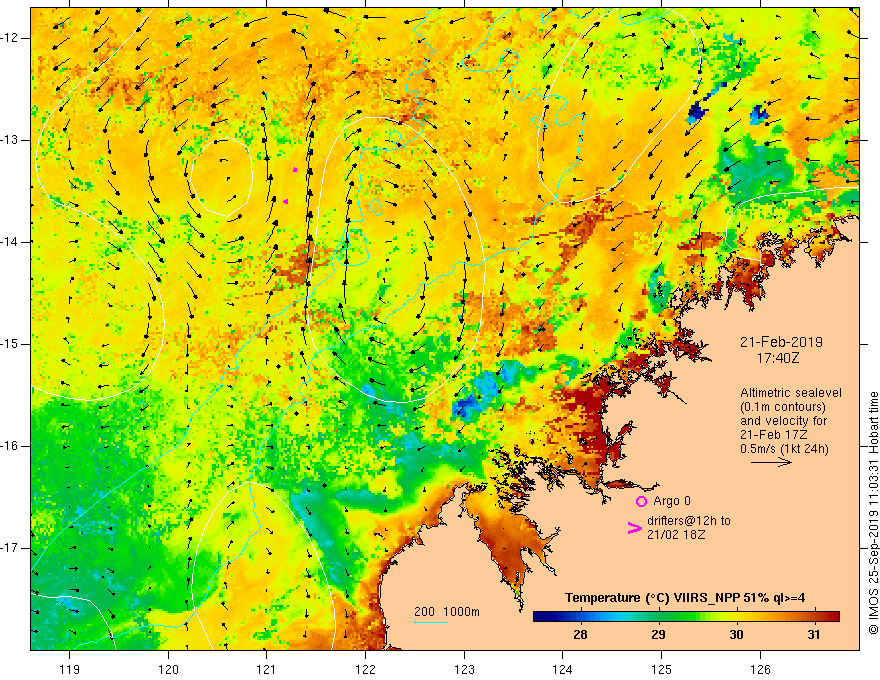Click the longitude axis label 122
Viewport: 880px width, 680px height.
pos(365,669)
